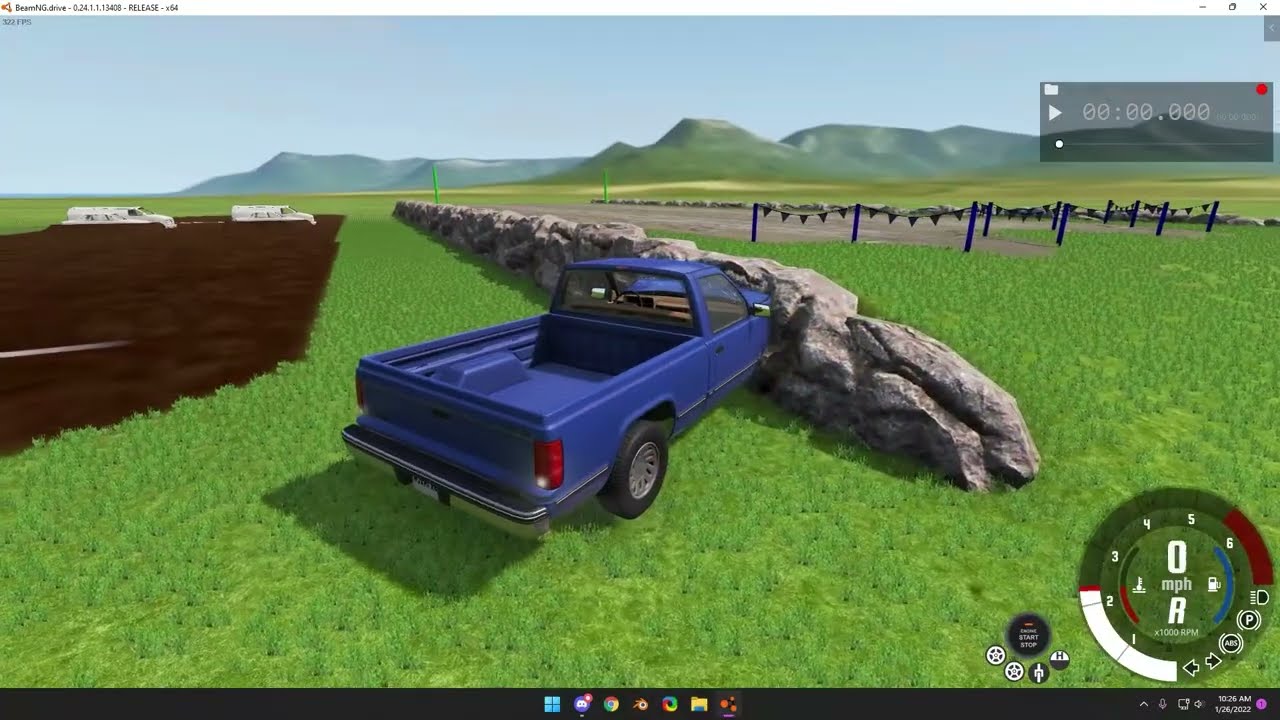Click the H range box icon
Viewport: 1280px width, 720px height.
coord(1059,658)
